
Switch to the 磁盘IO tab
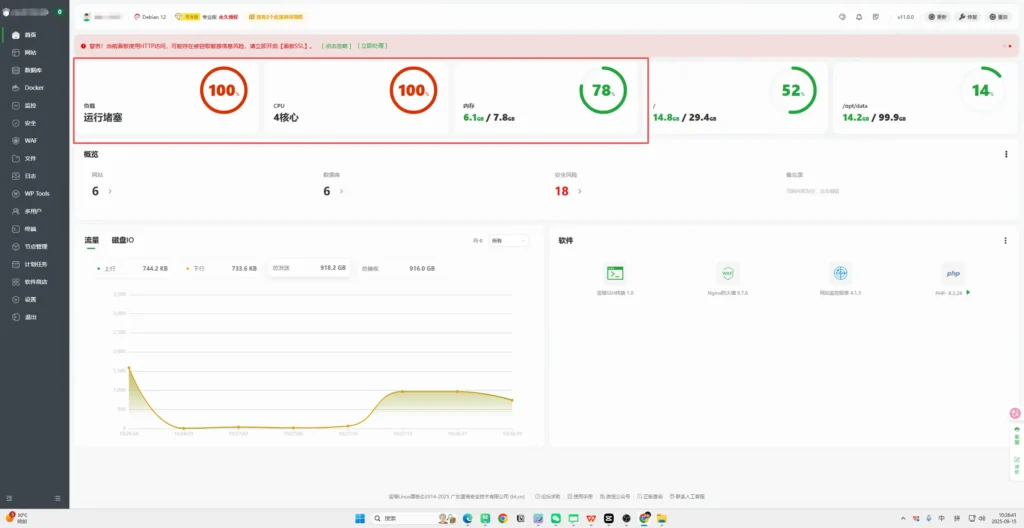click(123, 240)
